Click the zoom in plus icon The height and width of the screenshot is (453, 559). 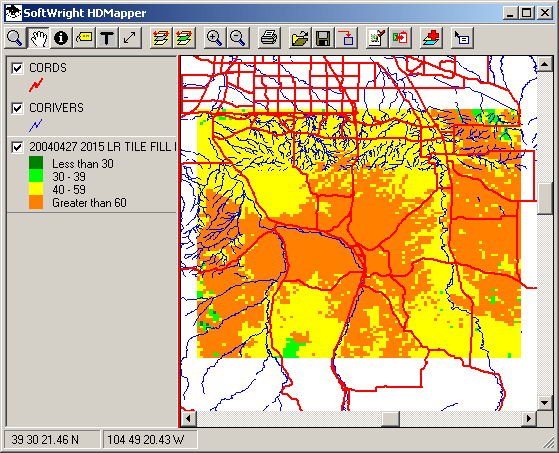pos(215,38)
